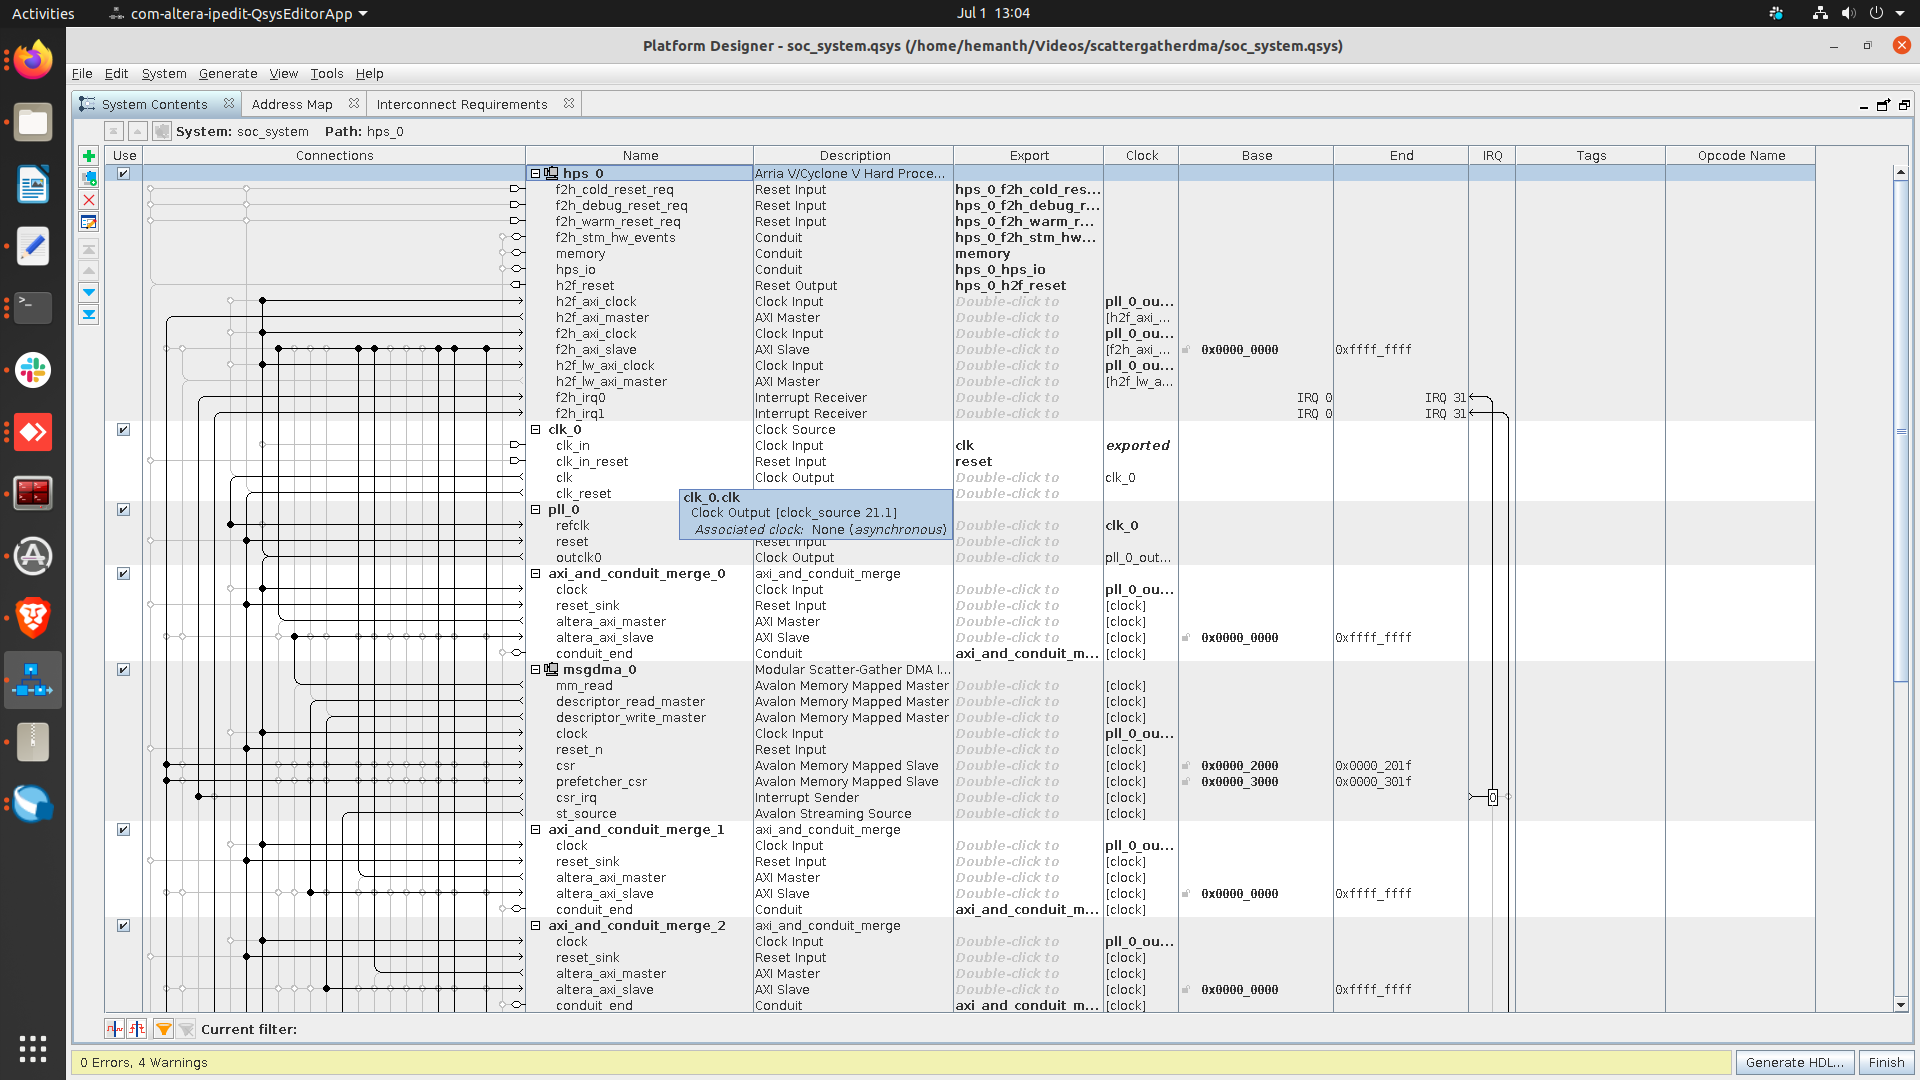Click the red X remove component icon
Image resolution: width=1920 pixels, height=1080 pixels.
tap(89, 200)
